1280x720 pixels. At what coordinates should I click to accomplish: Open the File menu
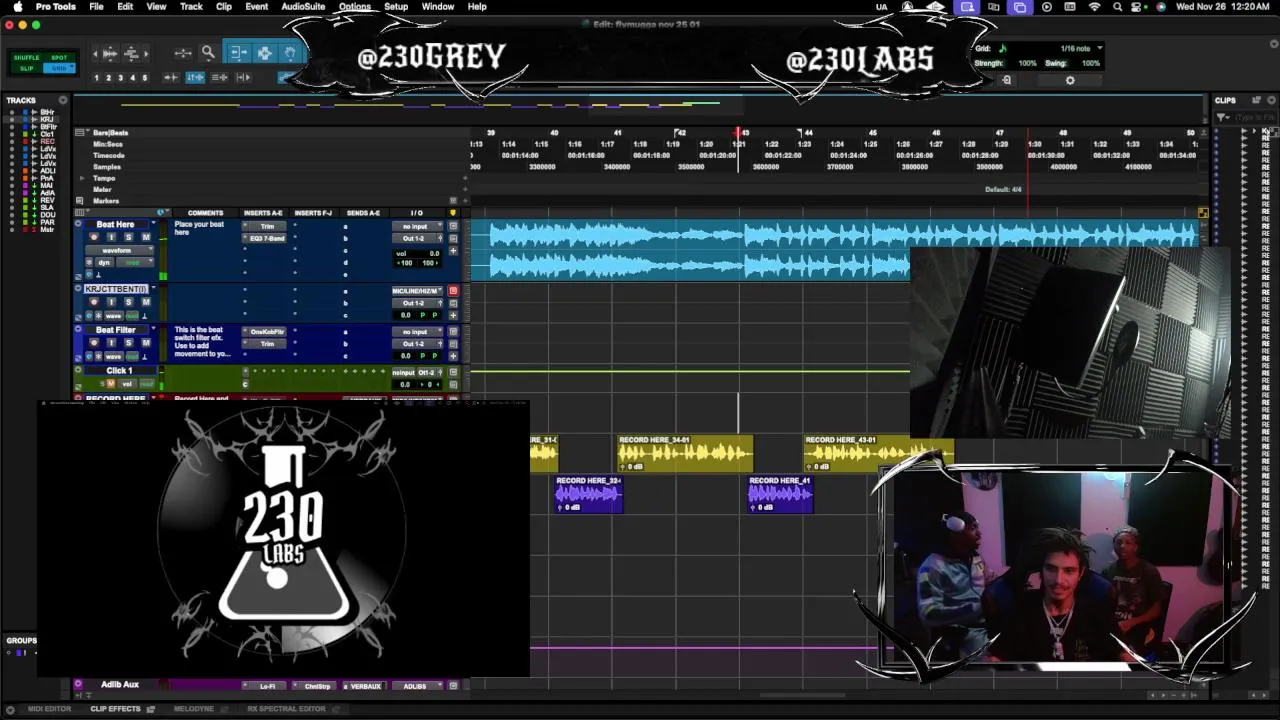pyautogui.click(x=96, y=7)
